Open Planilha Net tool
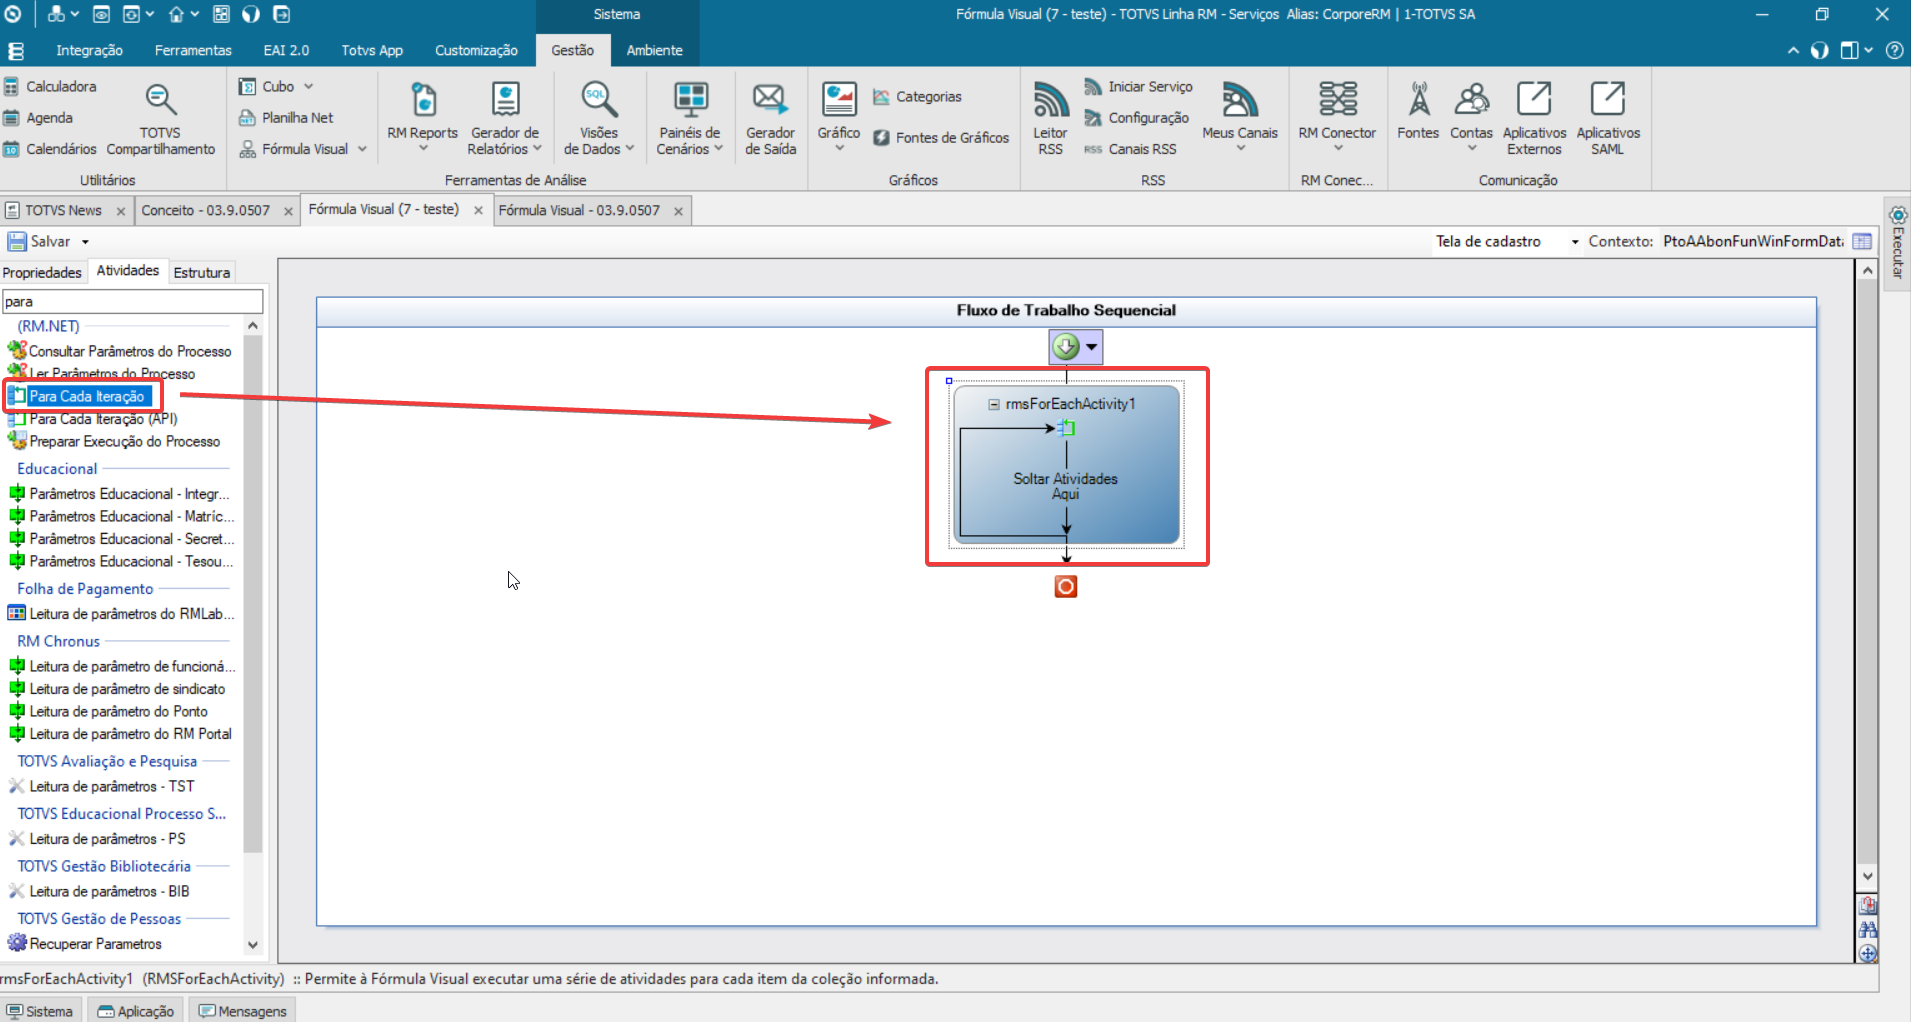This screenshot has width=1911, height=1022. click(x=286, y=118)
